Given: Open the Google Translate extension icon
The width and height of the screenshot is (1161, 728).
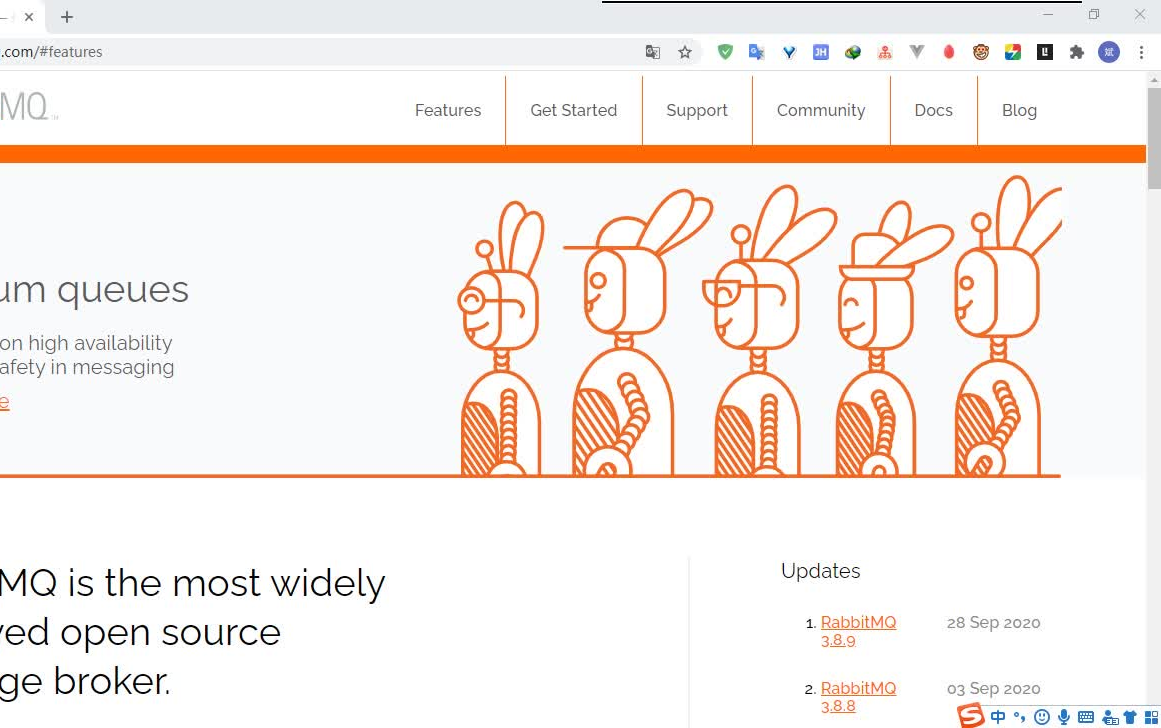Looking at the screenshot, I should (x=757, y=52).
